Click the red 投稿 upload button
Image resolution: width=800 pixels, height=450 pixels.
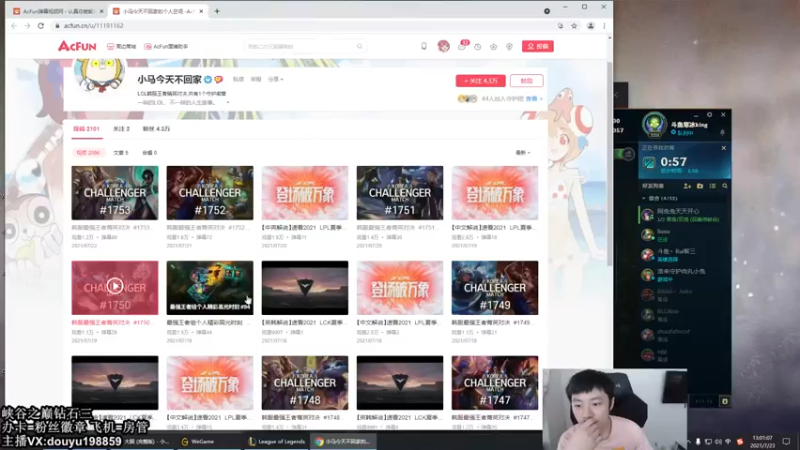[538, 46]
